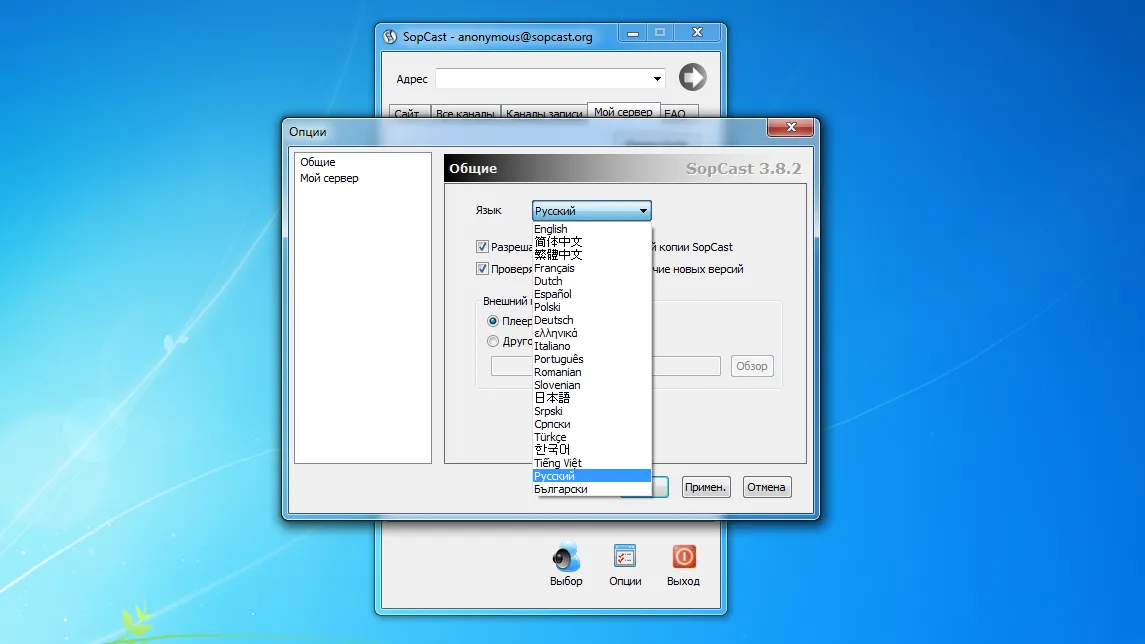Choose 简体中文 from the language list
This screenshot has height=644, width=1145.
click(x=592, y=242)
